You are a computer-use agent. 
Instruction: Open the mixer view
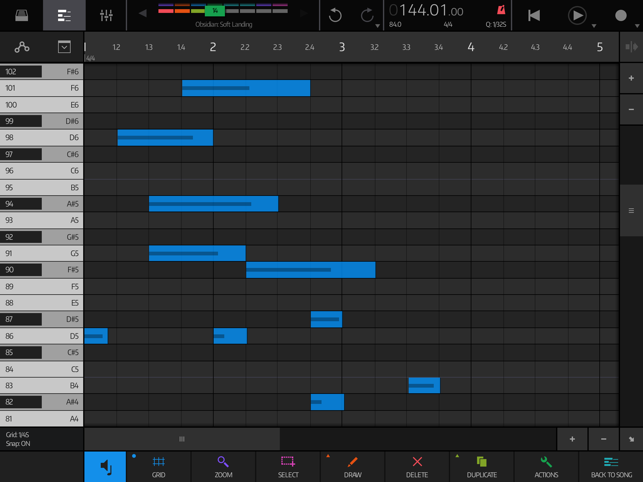[106, 15]
